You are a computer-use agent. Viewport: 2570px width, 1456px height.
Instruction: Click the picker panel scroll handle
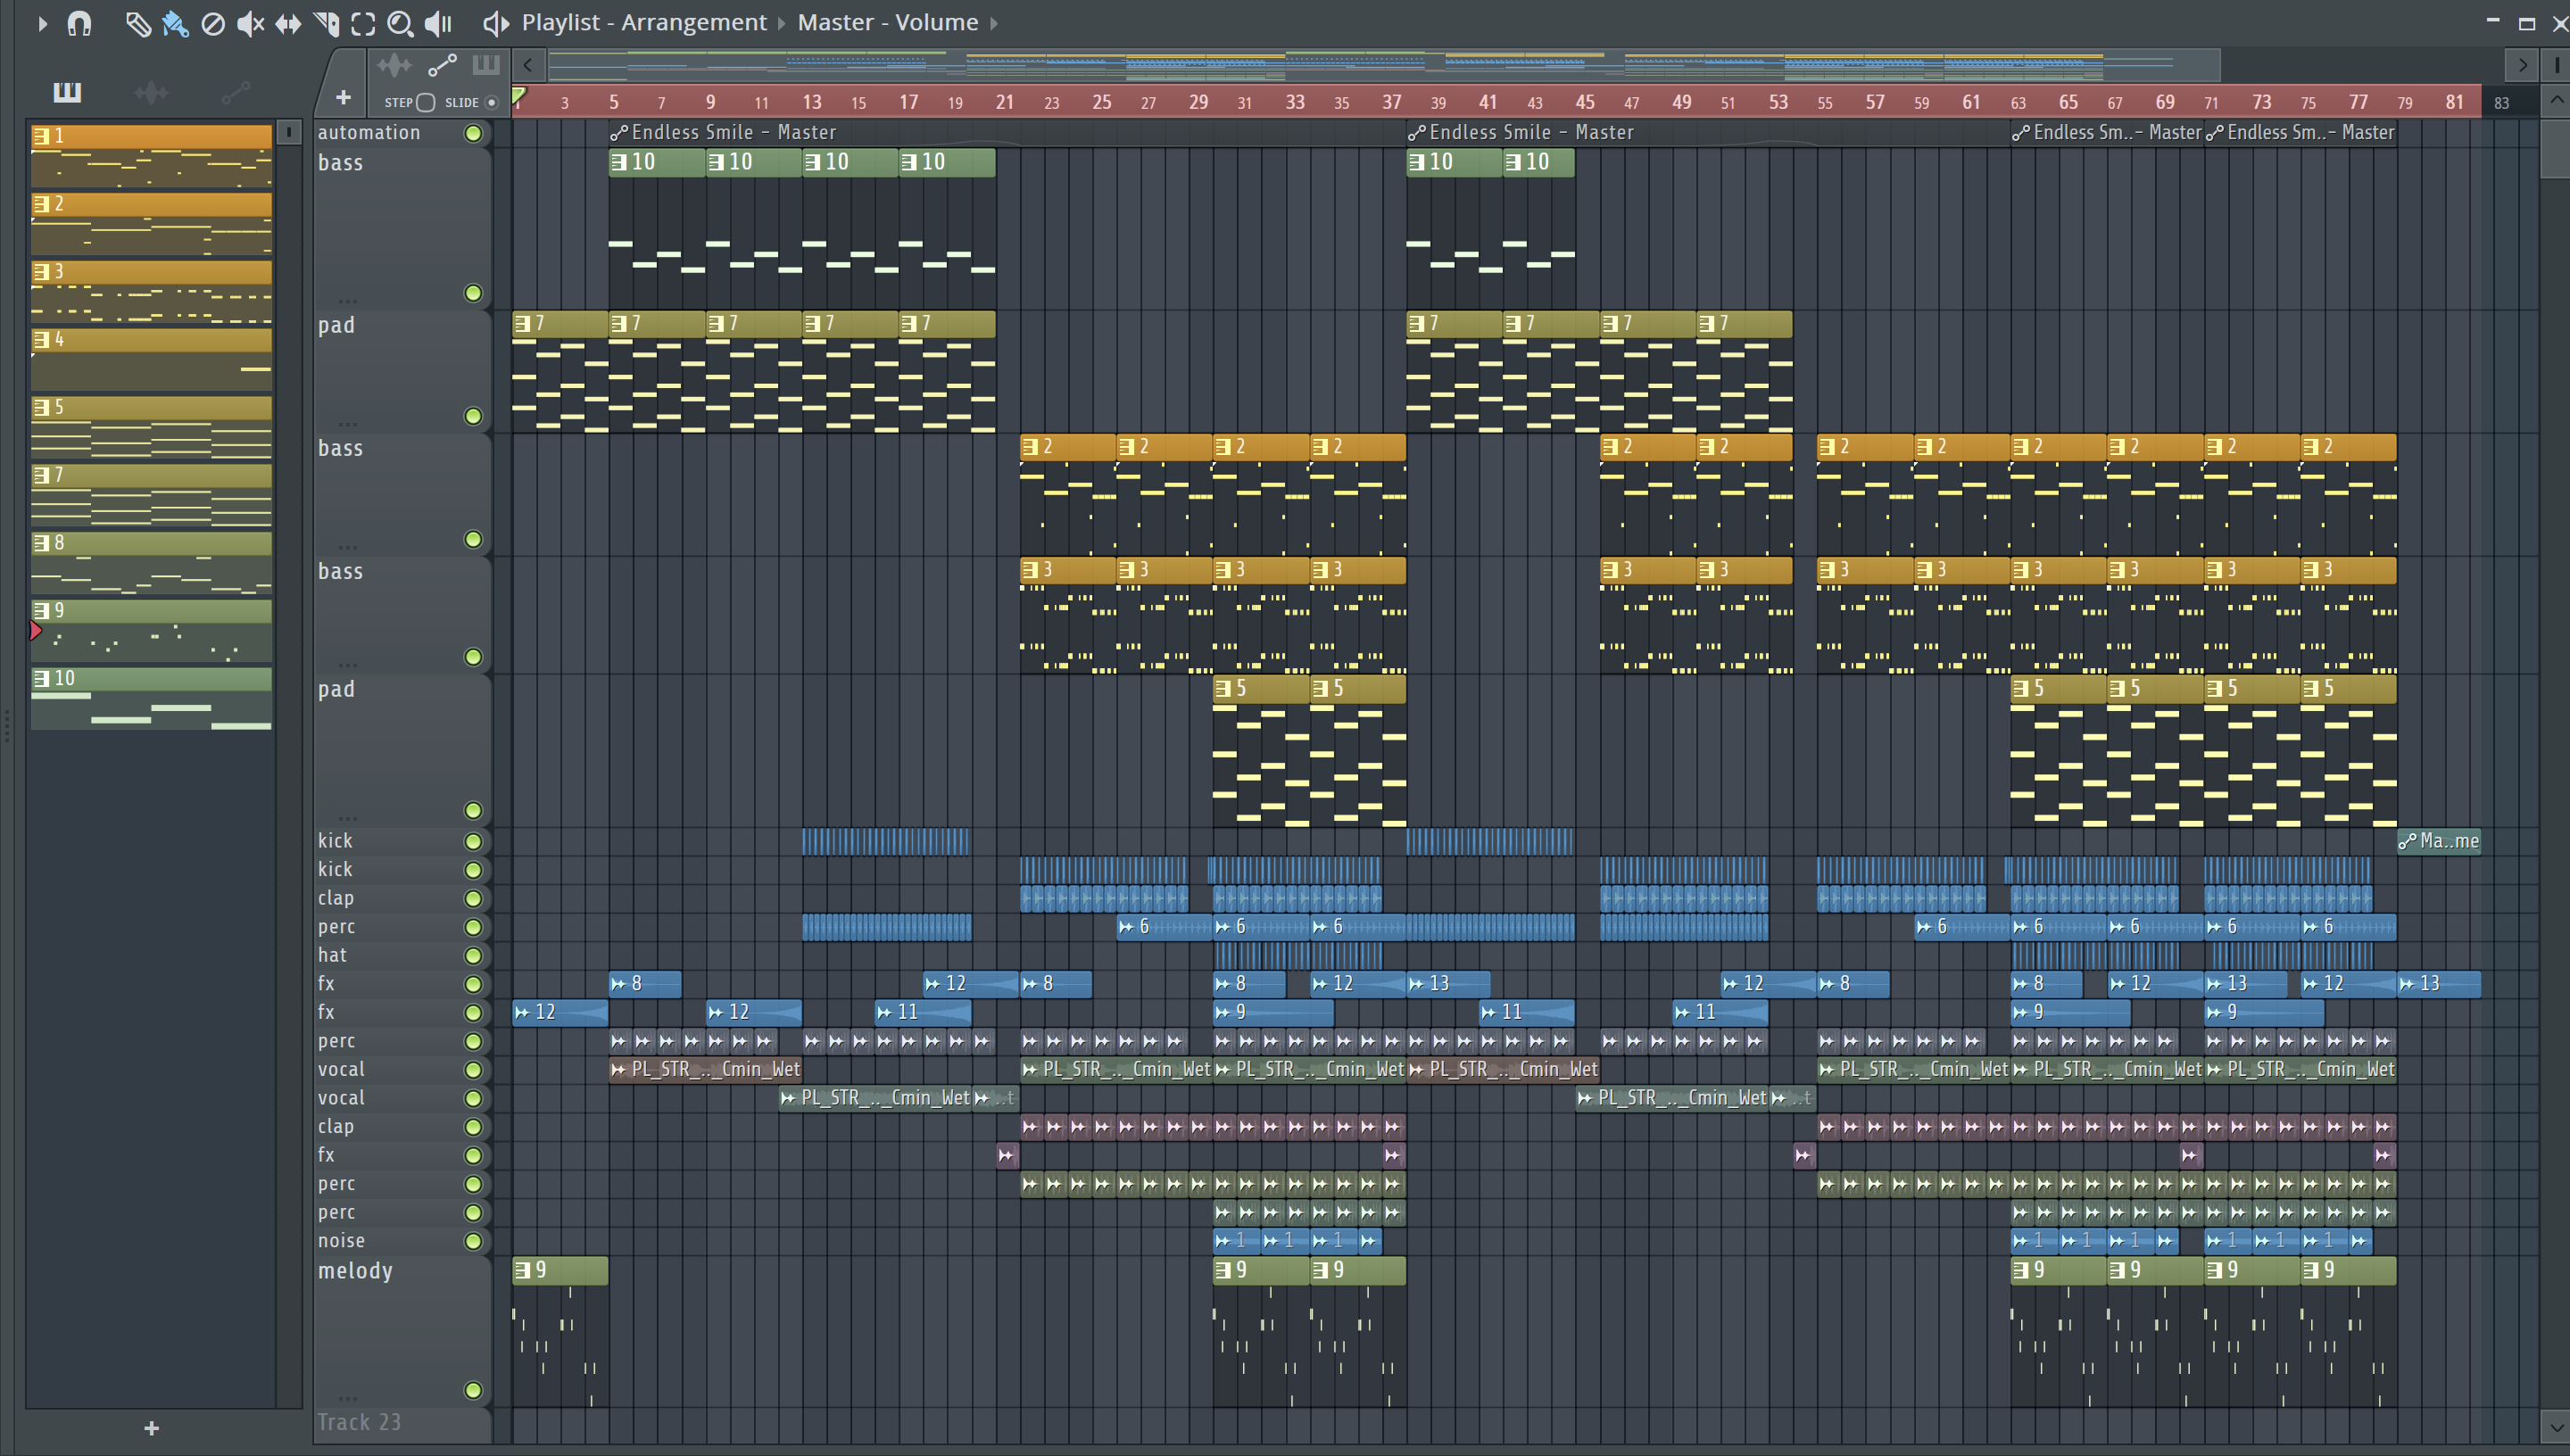[x=289, y=132]
